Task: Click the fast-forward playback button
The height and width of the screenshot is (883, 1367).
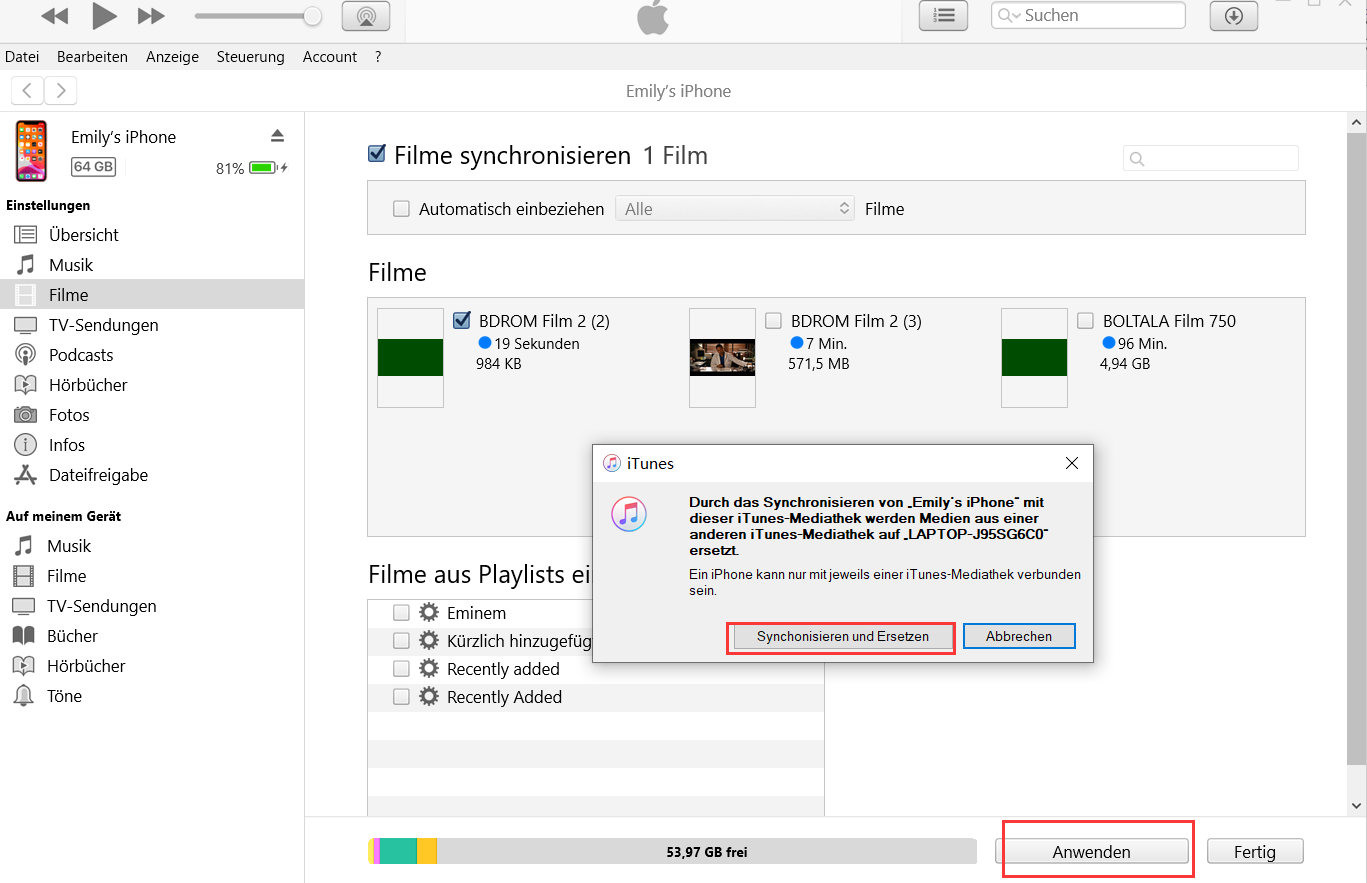Action: [151, 16]
